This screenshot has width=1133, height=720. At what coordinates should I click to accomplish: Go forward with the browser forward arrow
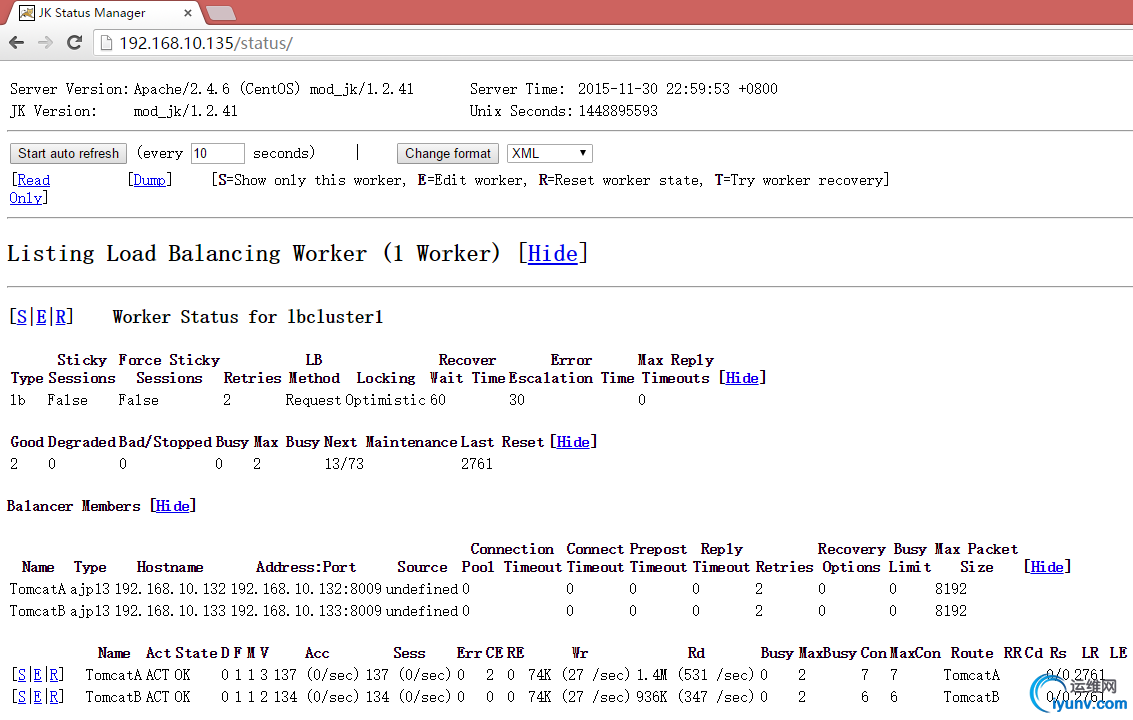pos(46,43)
